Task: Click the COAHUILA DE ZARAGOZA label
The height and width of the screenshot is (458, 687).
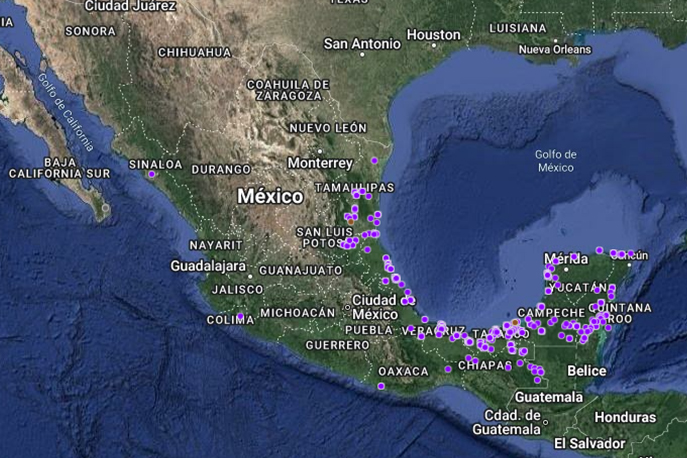Action: (288, 90)
